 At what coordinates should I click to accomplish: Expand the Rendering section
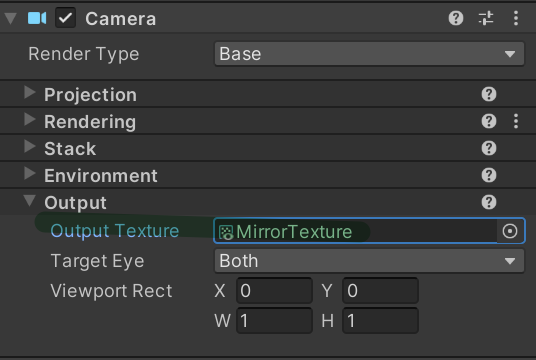coord(30,119)
